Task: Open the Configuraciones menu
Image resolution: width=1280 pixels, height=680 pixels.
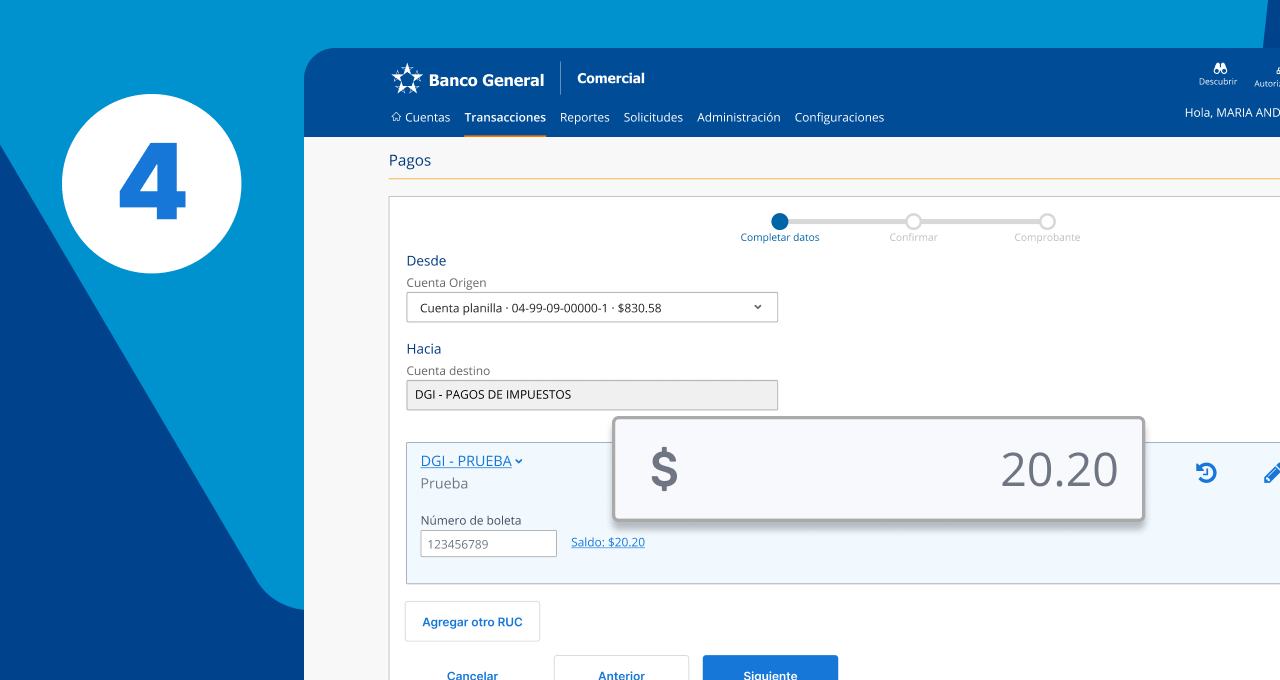Action: point(839,117)
